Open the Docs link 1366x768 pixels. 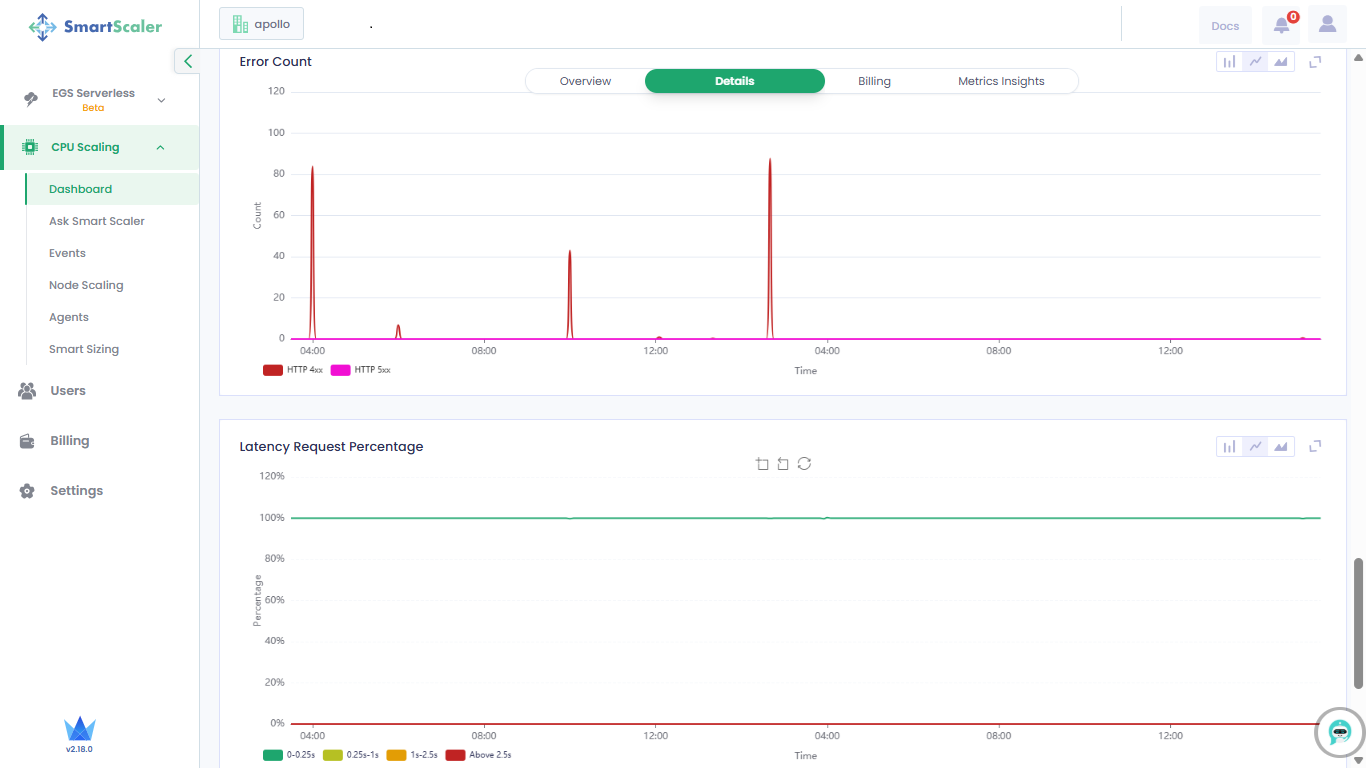pyautogui.click(x=1225, y=26)
